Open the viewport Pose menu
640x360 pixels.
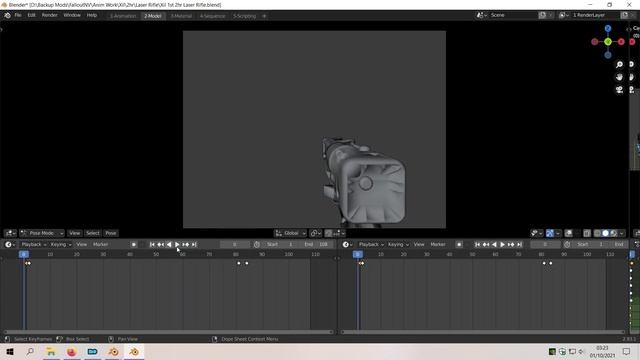111,233
